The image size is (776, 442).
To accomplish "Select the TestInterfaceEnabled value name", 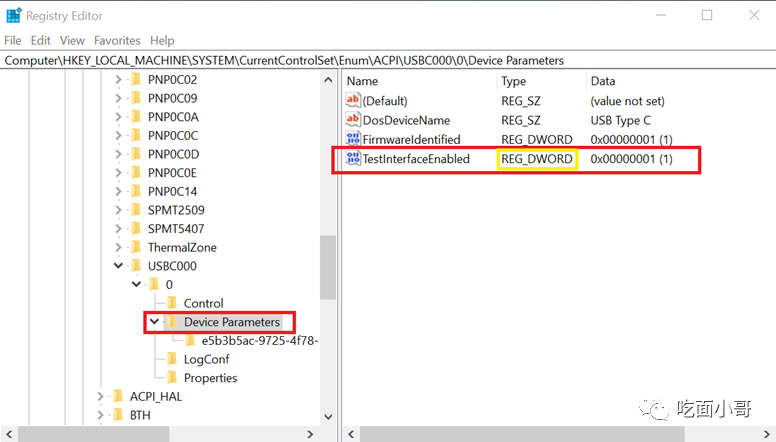I will (416, 159).
